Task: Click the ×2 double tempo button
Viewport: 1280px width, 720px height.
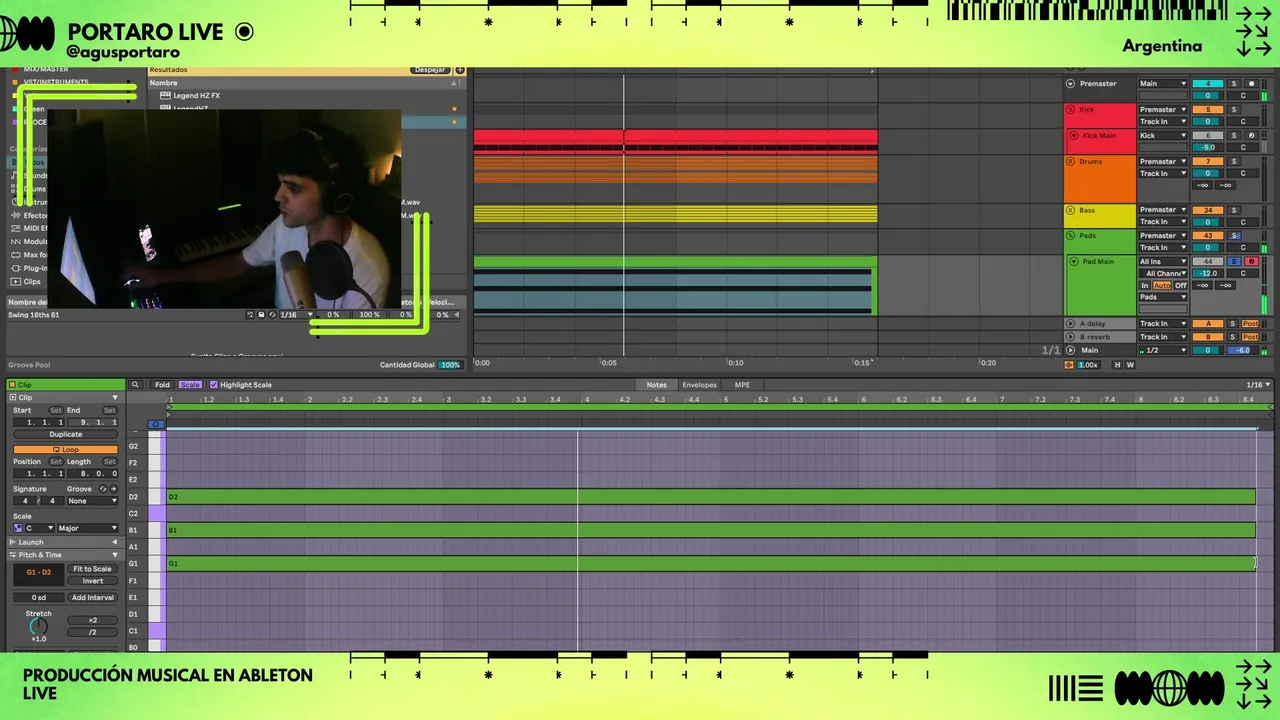Action: [92, 620]
